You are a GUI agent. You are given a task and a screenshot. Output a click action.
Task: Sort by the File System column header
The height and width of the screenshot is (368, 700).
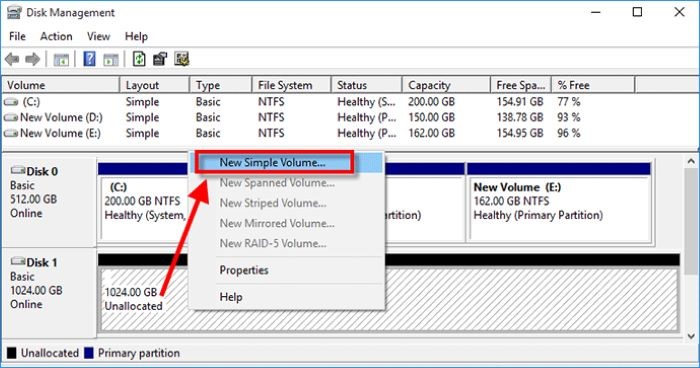292,85
